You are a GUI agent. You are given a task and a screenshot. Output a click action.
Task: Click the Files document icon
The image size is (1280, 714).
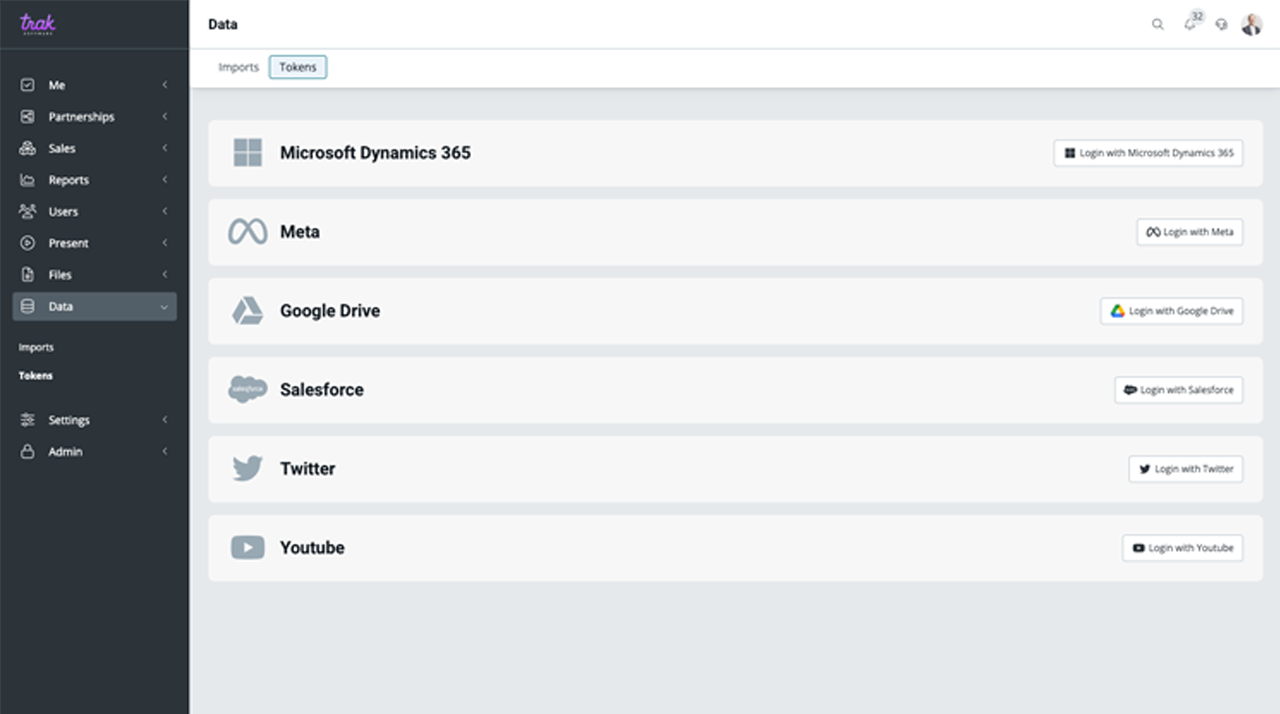pyautogui.click(x=28, y=274)
